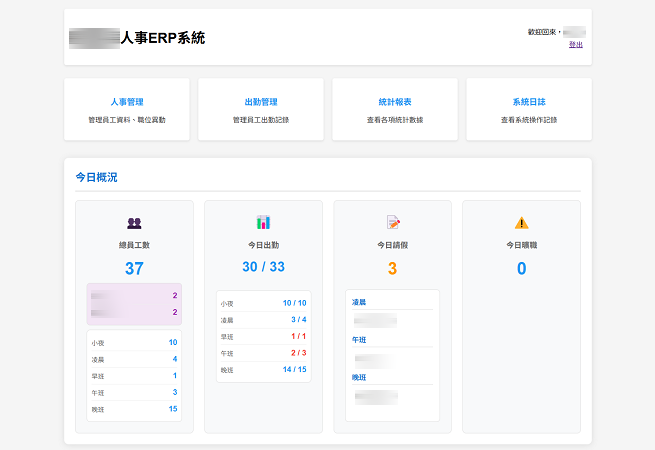
Task: Click the 午班 row with value 3
Action: click(x=134, y=392)
